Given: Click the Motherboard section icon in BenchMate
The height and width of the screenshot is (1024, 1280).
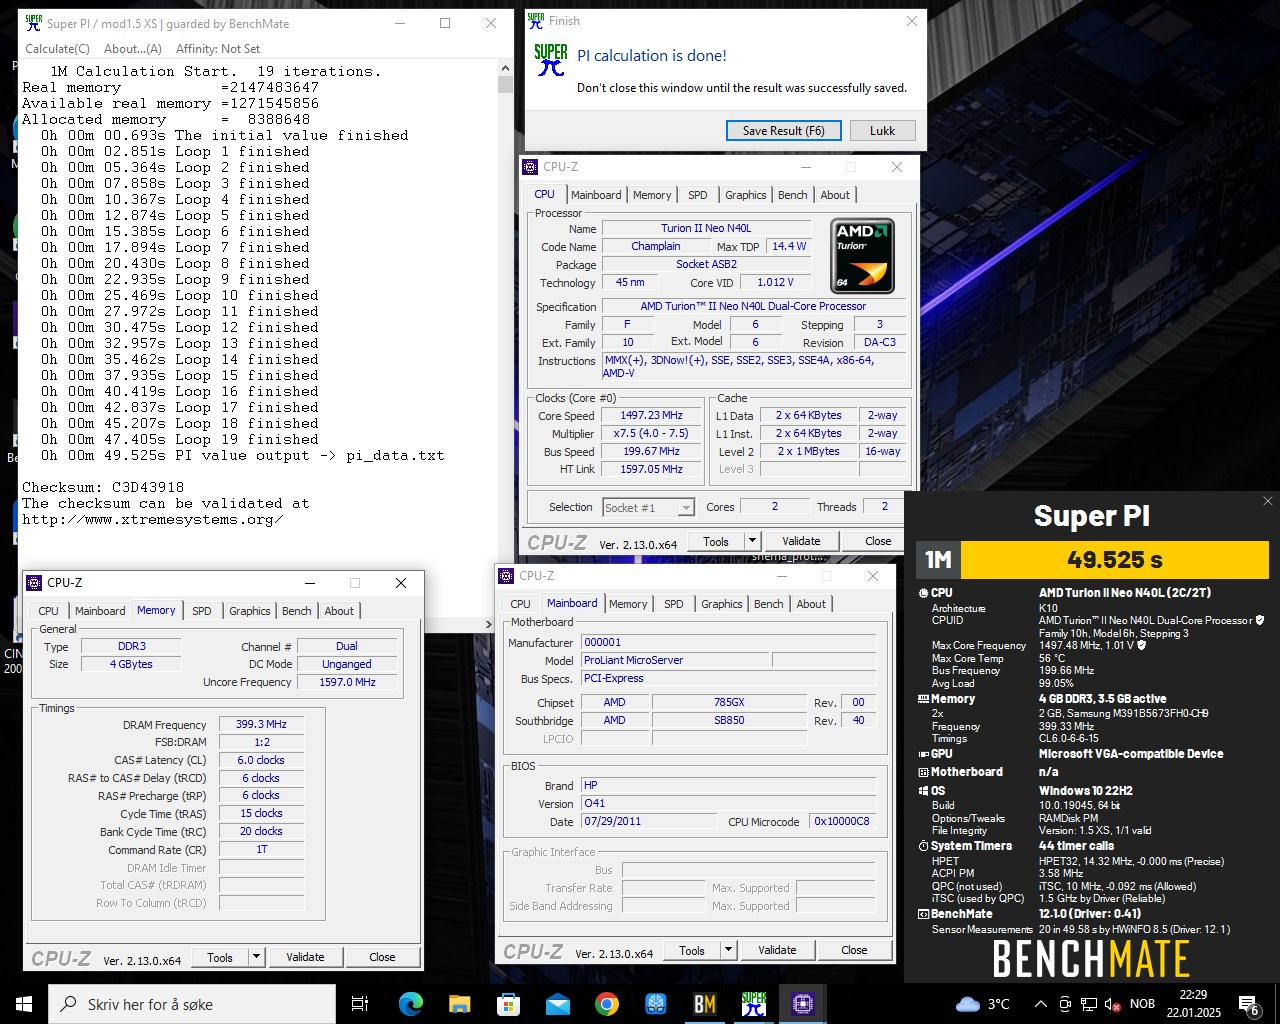Looking at the screenshot, I should [923, 772].
